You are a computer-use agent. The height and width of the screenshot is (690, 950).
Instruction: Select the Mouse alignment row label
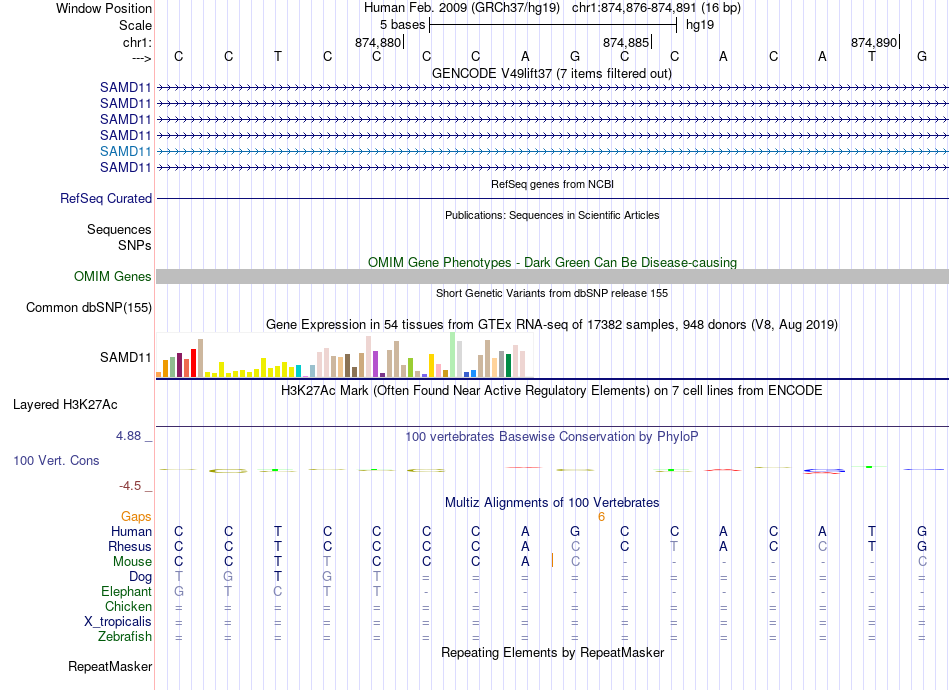coord(132,562)
